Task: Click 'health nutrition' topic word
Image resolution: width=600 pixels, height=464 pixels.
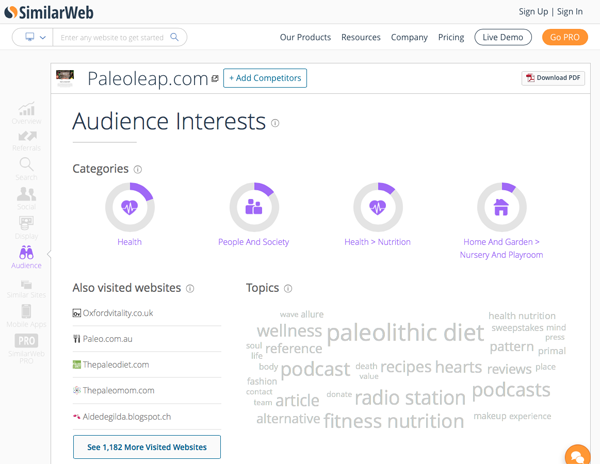Action: pyautogui.click(x=522, y=316)
